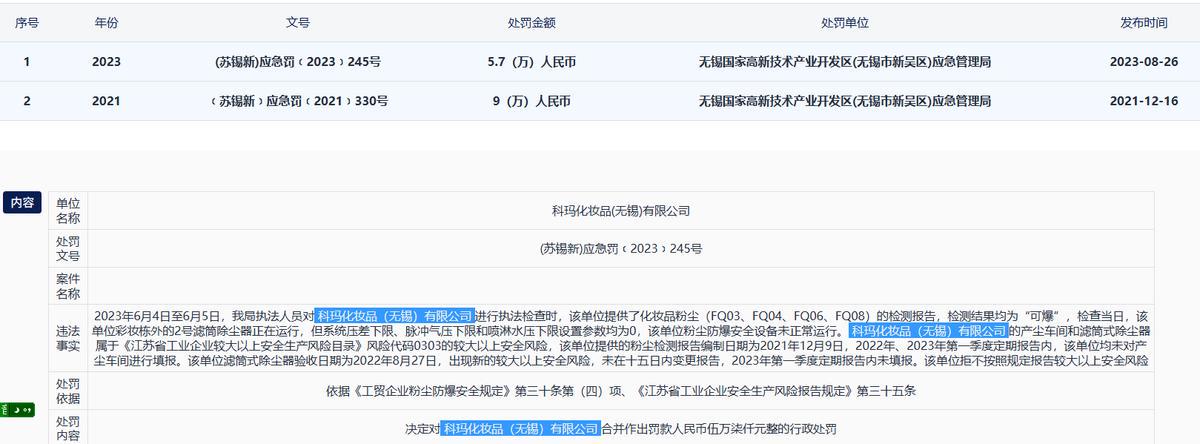Click the 发布时间 column header

[x=1143, y=22]
